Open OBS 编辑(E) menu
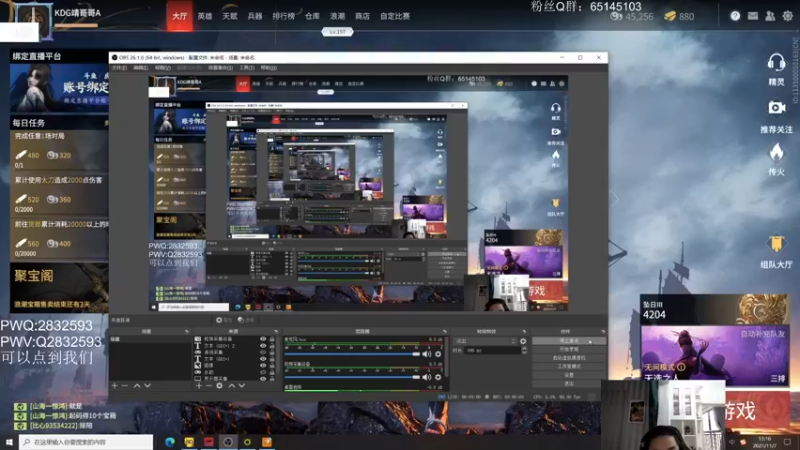Image resolution: width=800 pixels, height=450 pixels. coord(141,68)
